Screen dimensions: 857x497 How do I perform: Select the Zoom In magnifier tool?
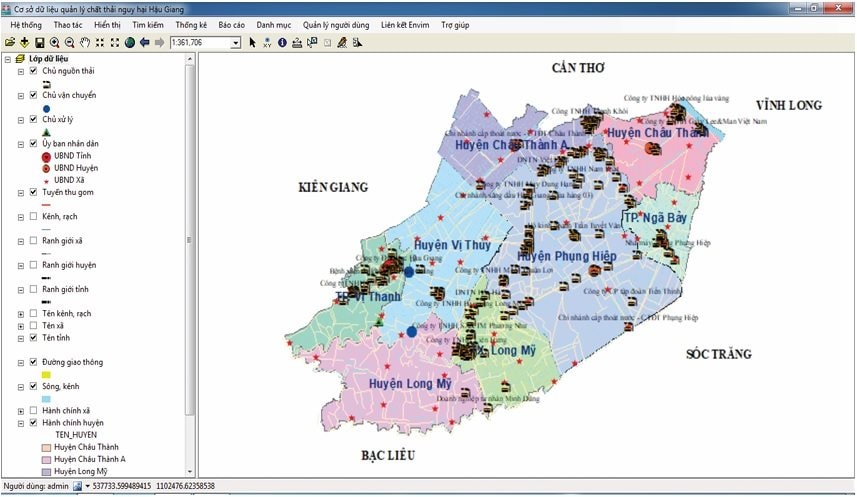(54, 43)
